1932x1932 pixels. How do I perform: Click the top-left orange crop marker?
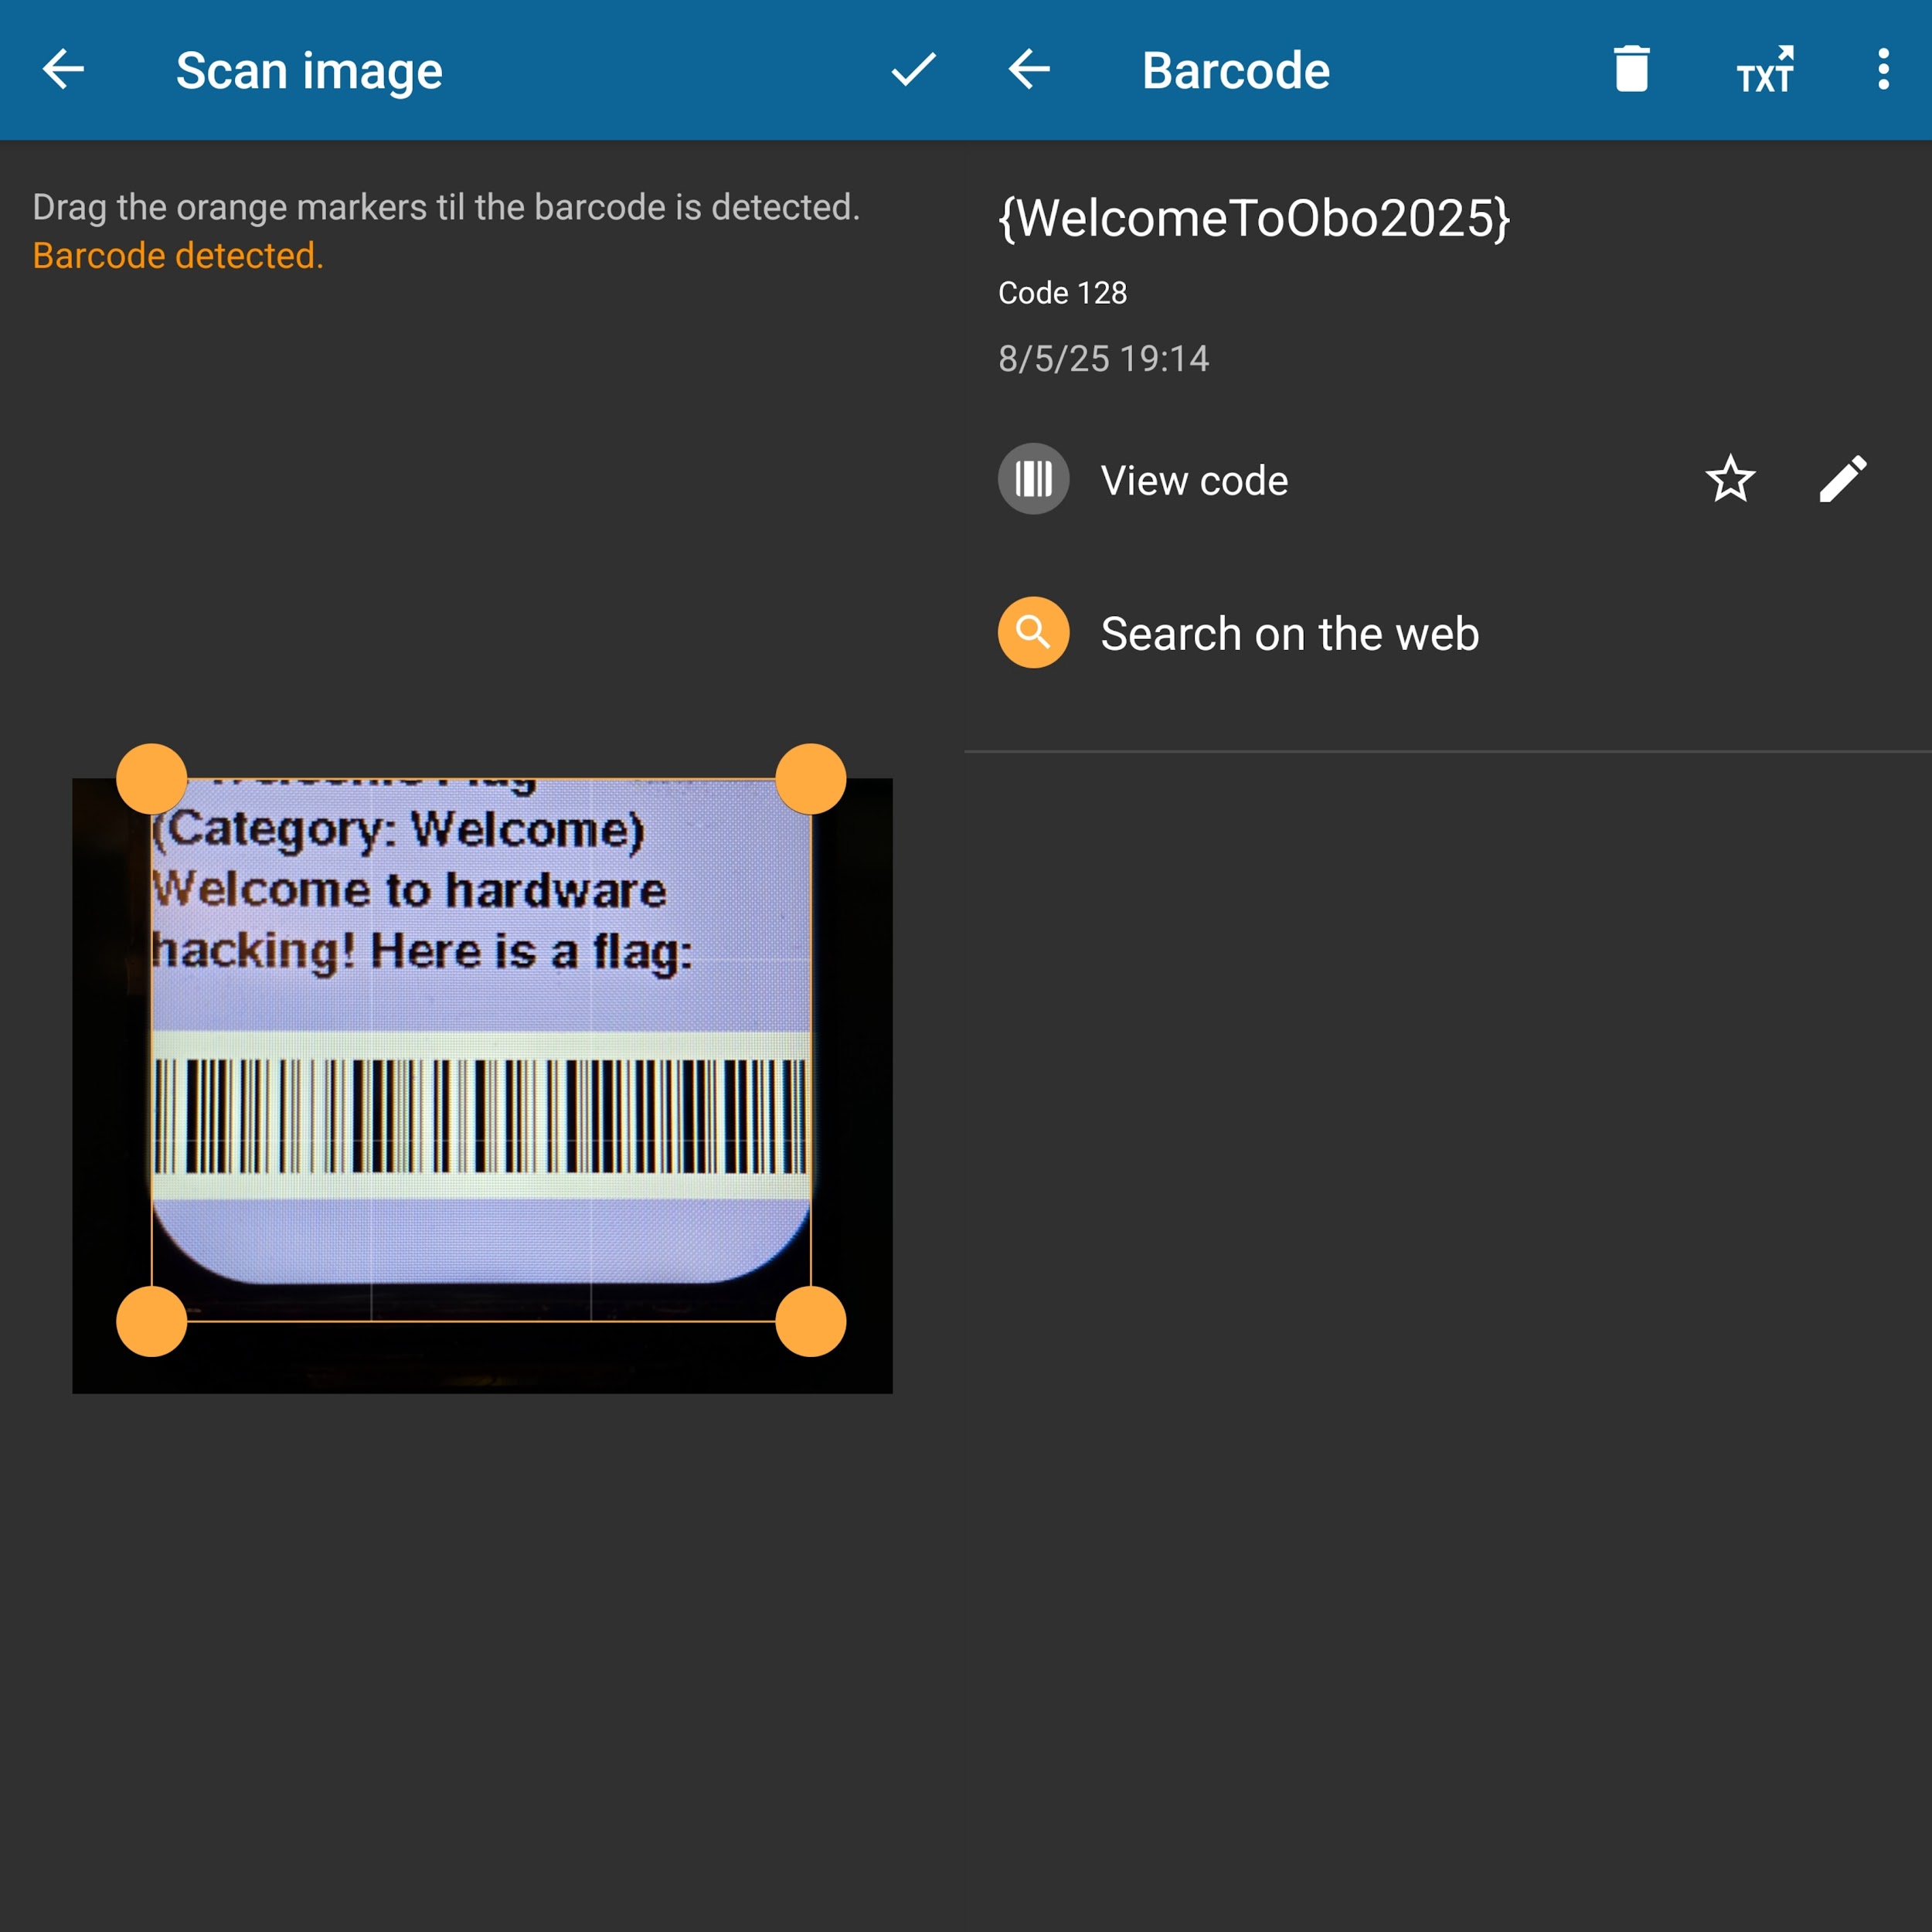coord(152,779)
